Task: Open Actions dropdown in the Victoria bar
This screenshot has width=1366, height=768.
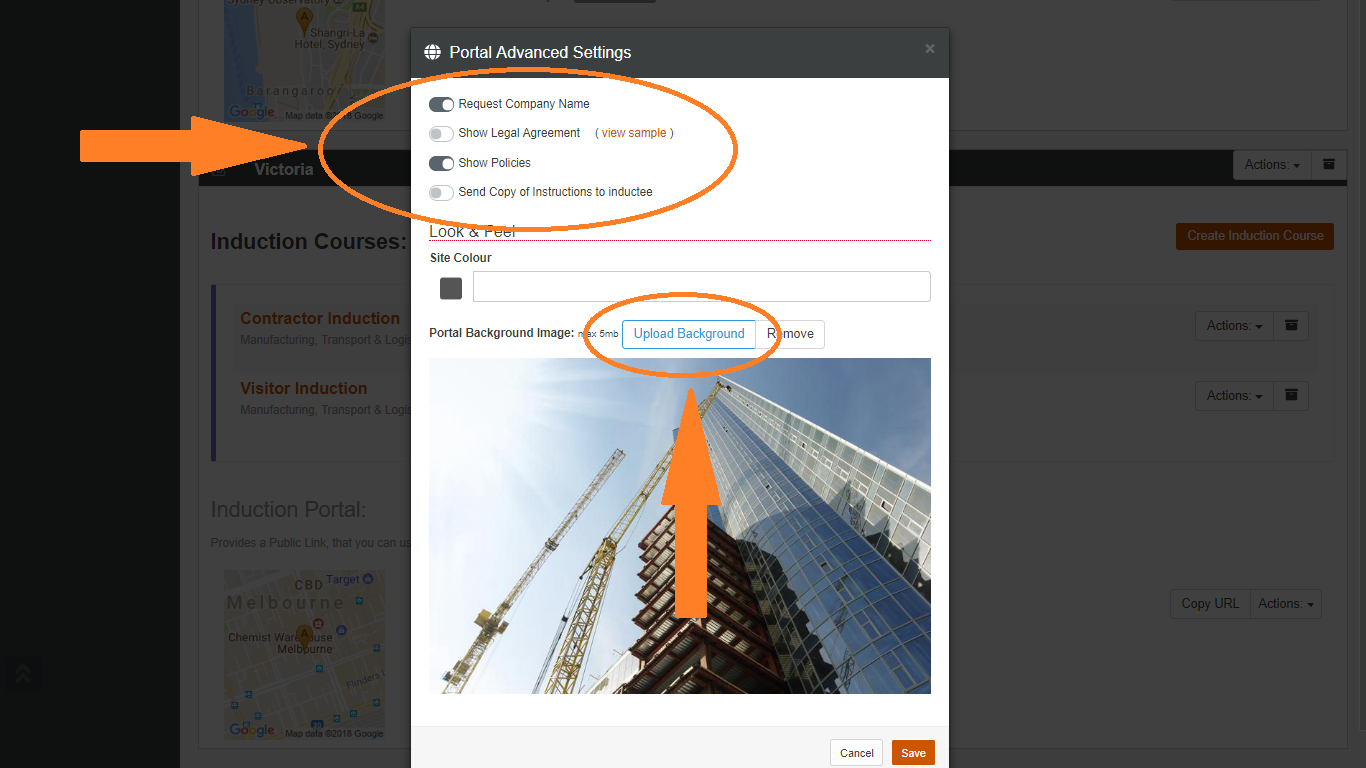Action: click(1273, 165)
